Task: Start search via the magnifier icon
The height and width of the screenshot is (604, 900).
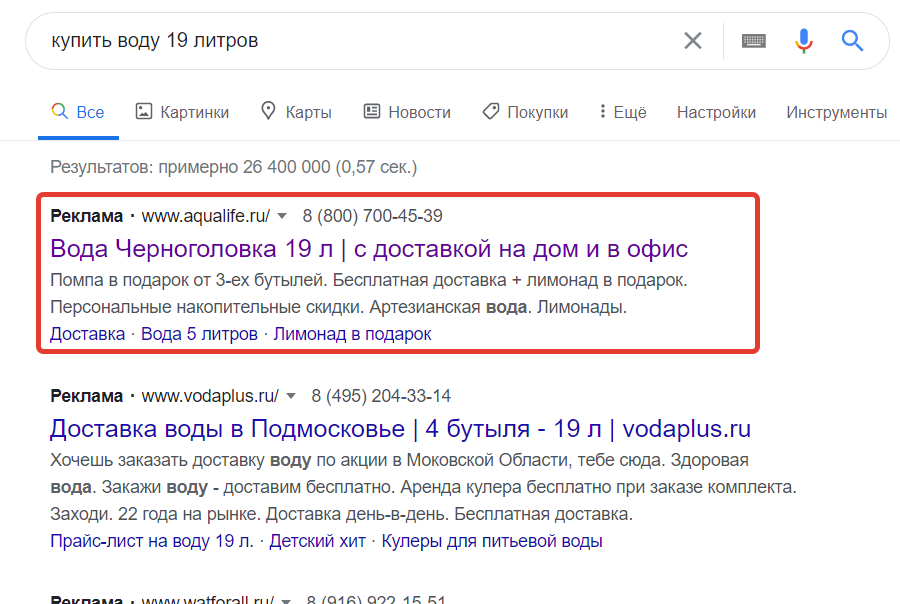Action: click(x=851, y=40)
